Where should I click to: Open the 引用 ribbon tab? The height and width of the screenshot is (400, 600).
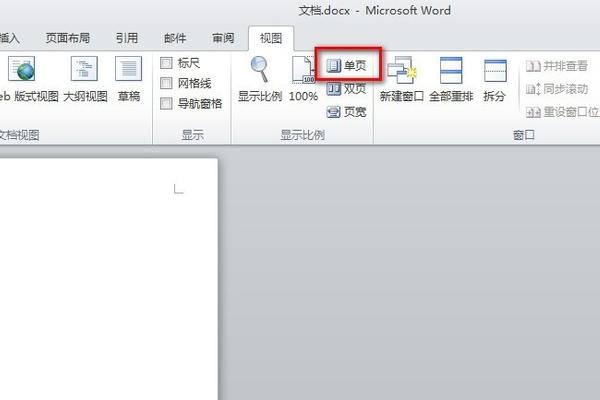point(127,38)
